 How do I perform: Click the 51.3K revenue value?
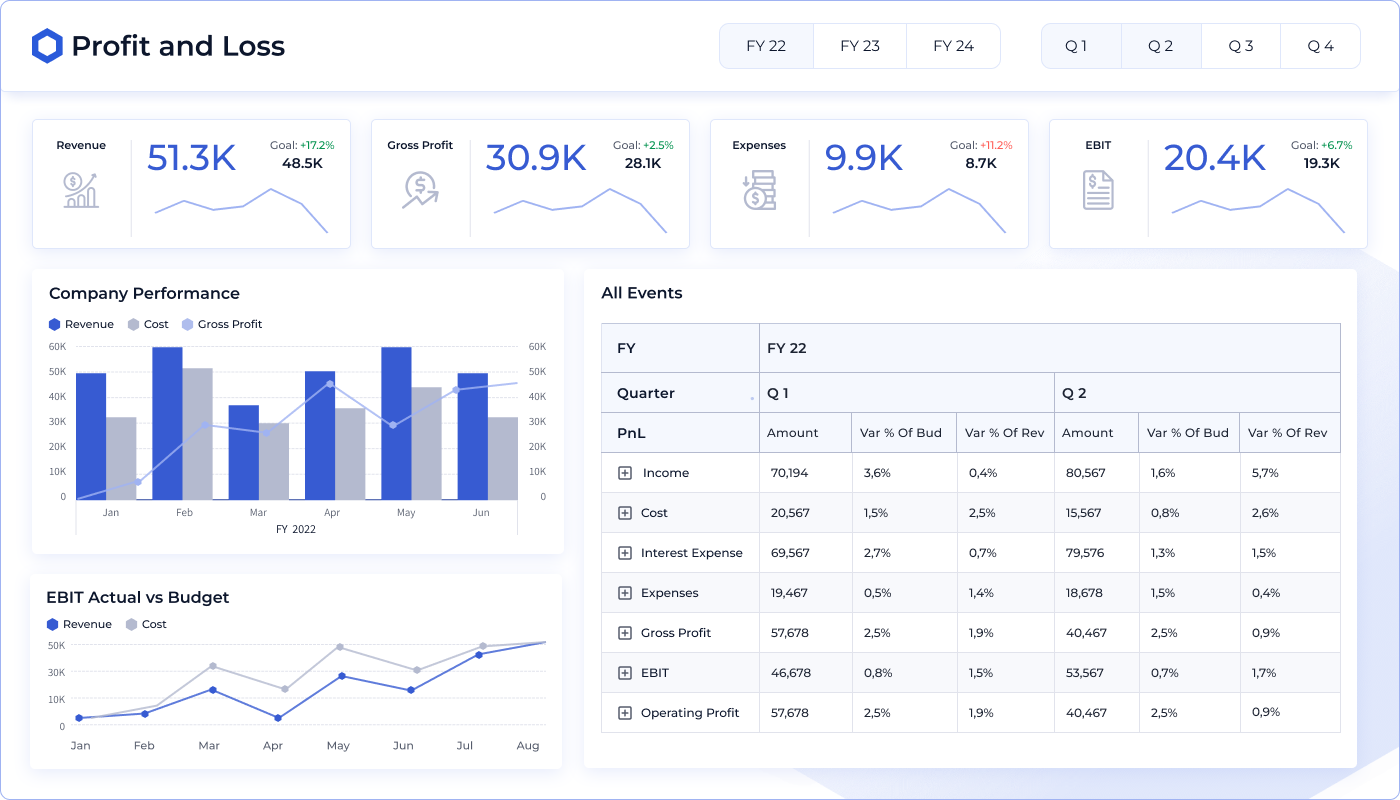(191, 158)
